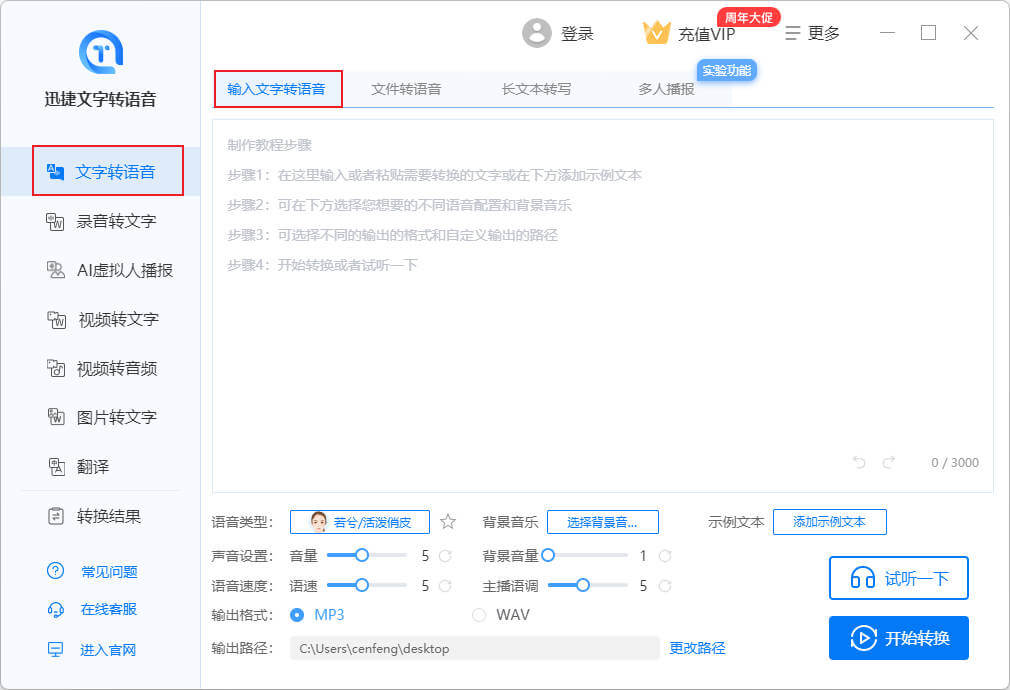Click the undo arrow in text area
The height and width of the screenshot is (690, 1010).
[859, 462]
